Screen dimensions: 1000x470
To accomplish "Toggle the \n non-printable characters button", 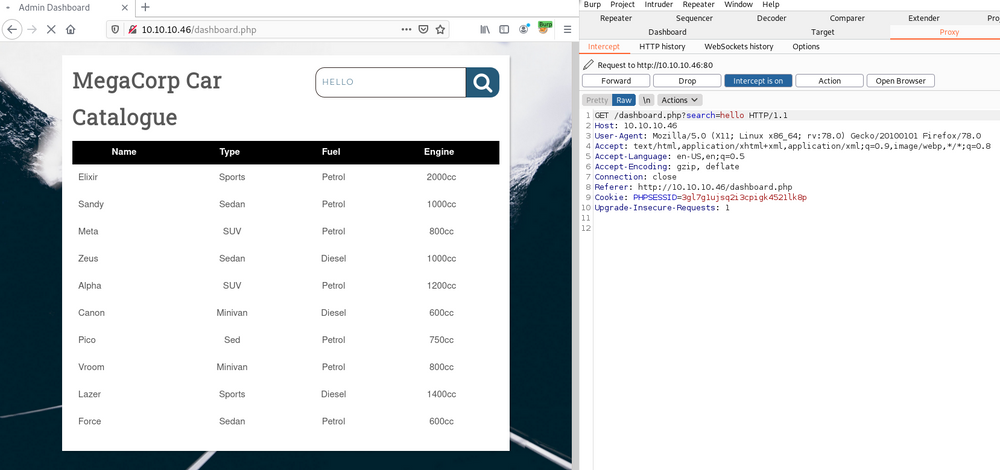I will tap(647, 100).
